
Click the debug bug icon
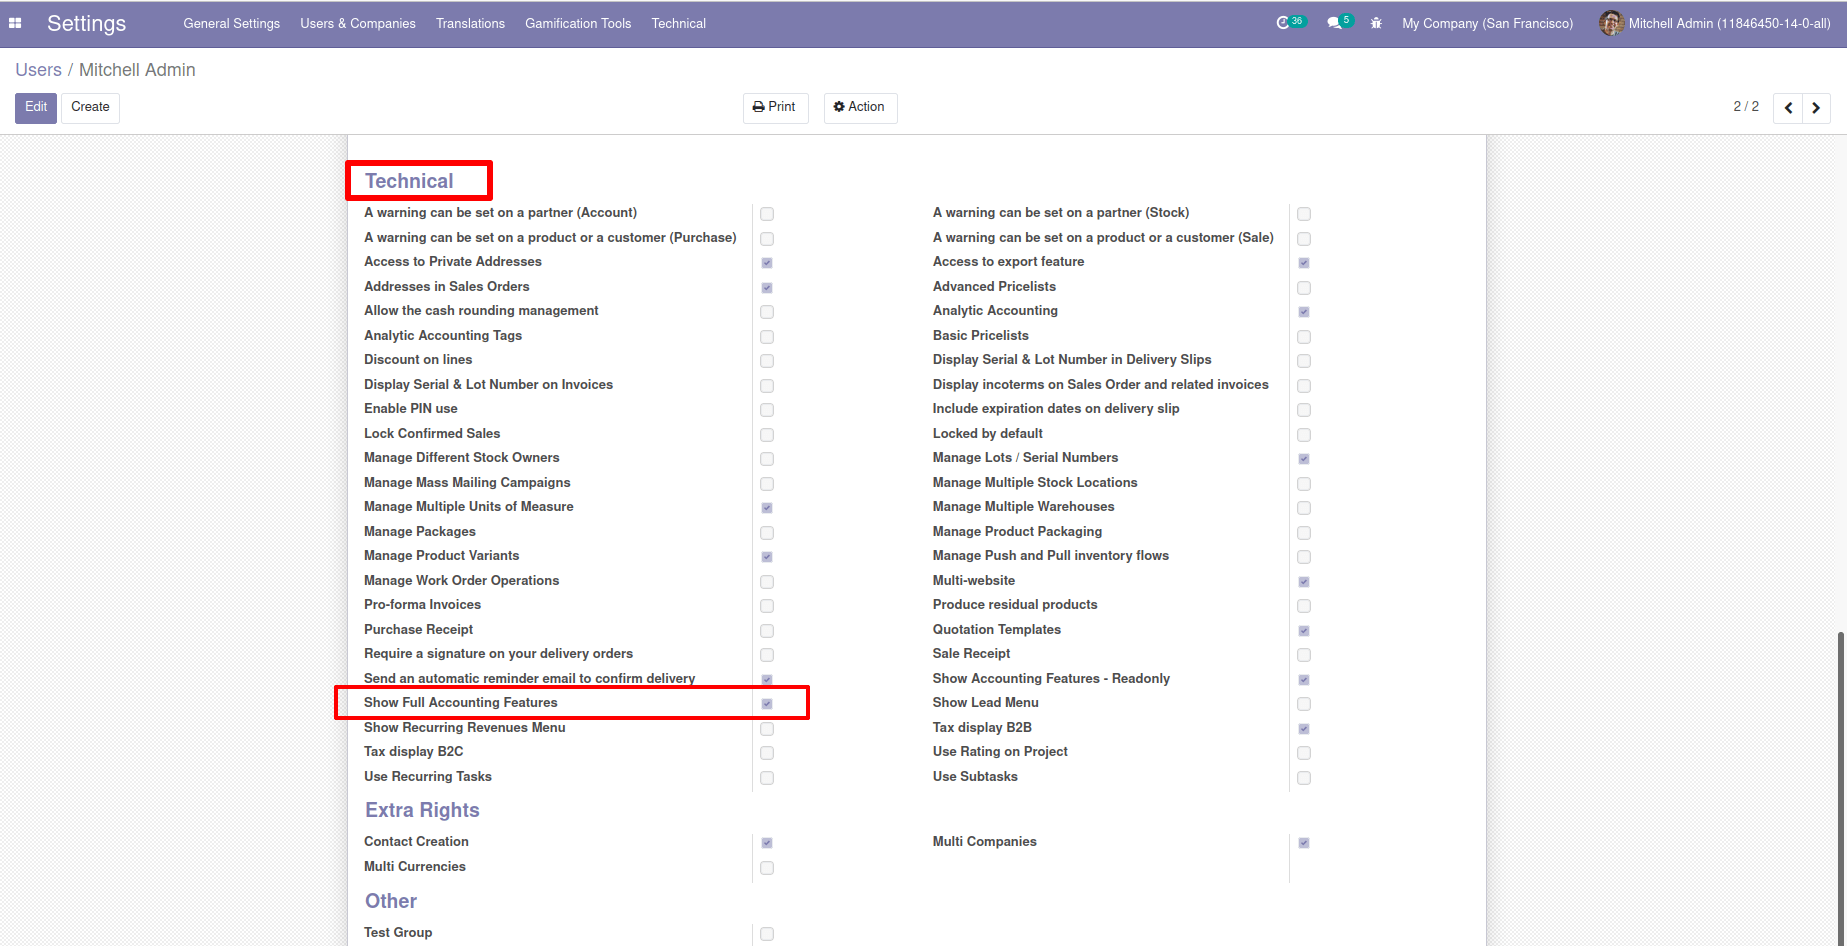(1376, 23)
